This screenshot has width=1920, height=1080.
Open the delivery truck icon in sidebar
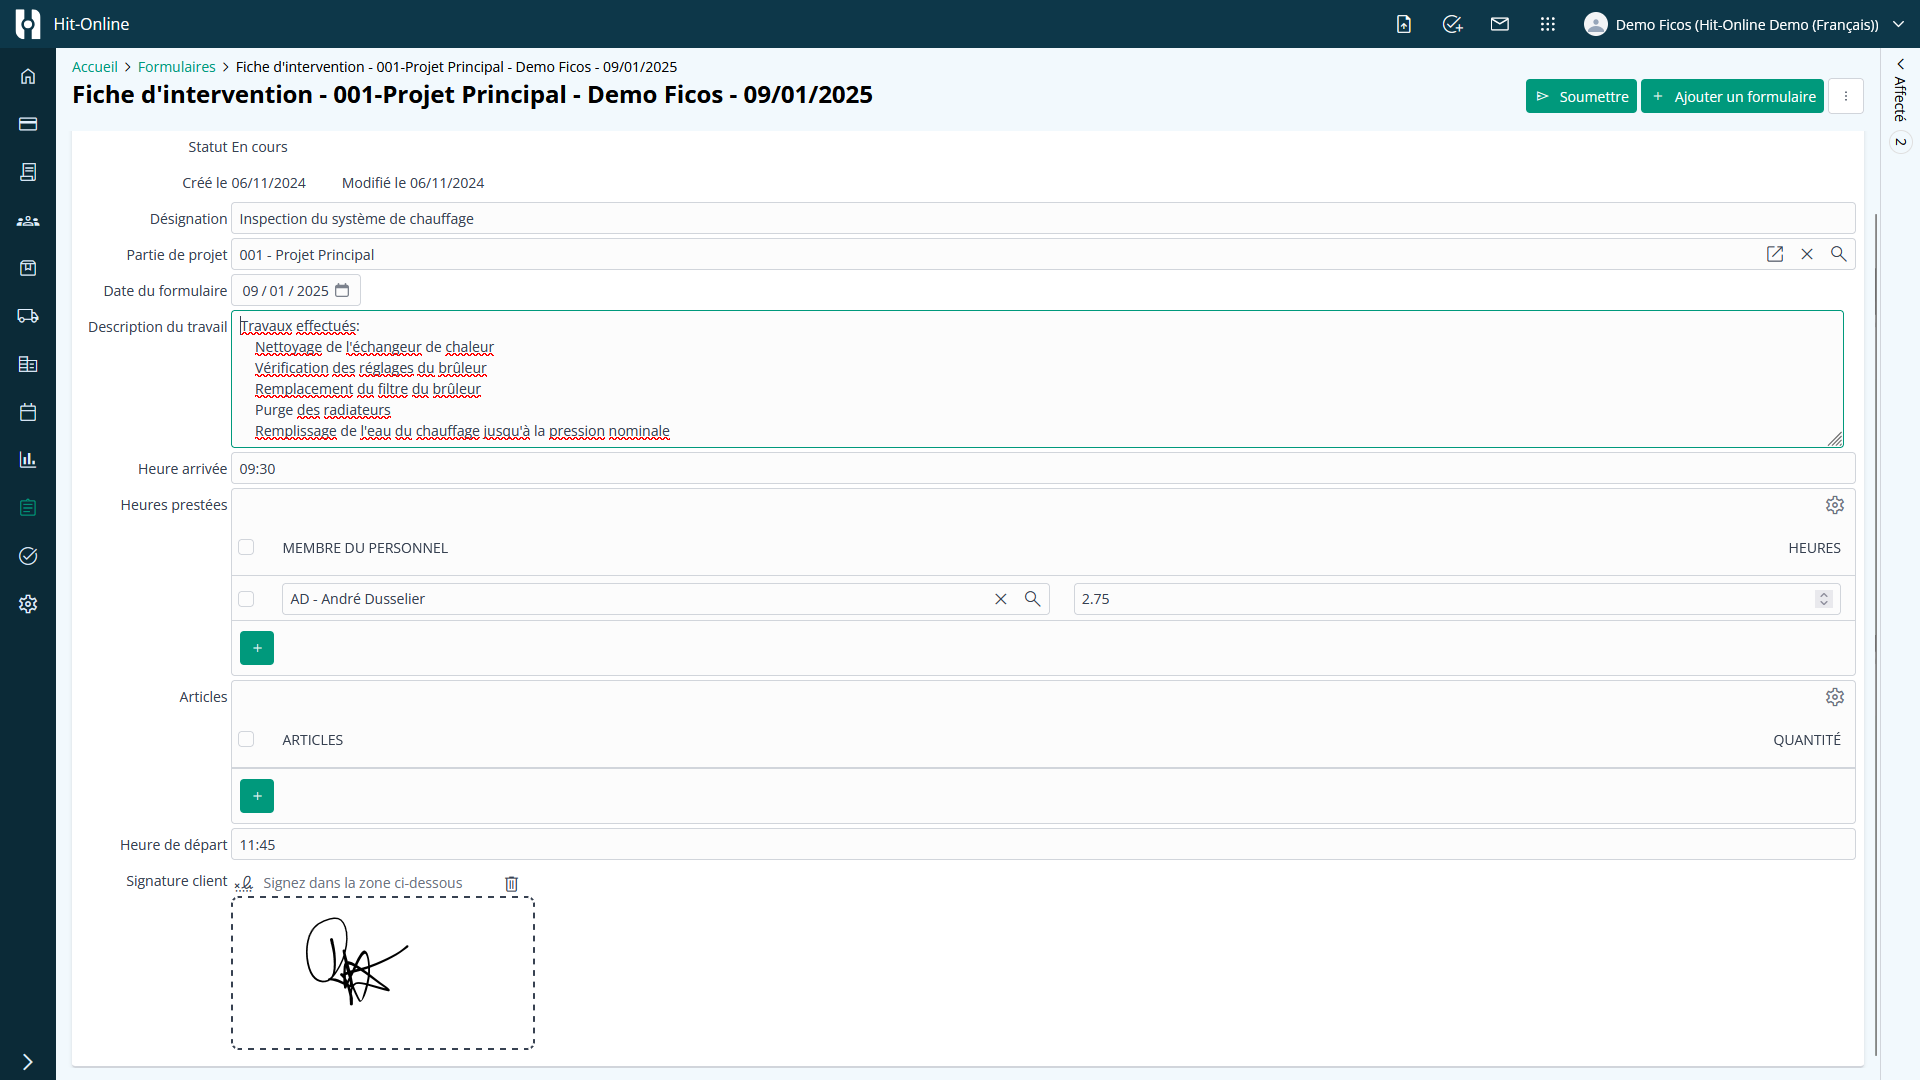coord(28,316)
